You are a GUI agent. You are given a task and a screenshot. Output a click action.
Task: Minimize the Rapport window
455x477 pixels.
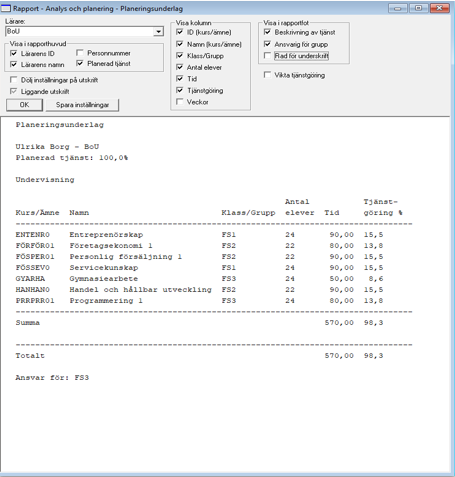398,8
